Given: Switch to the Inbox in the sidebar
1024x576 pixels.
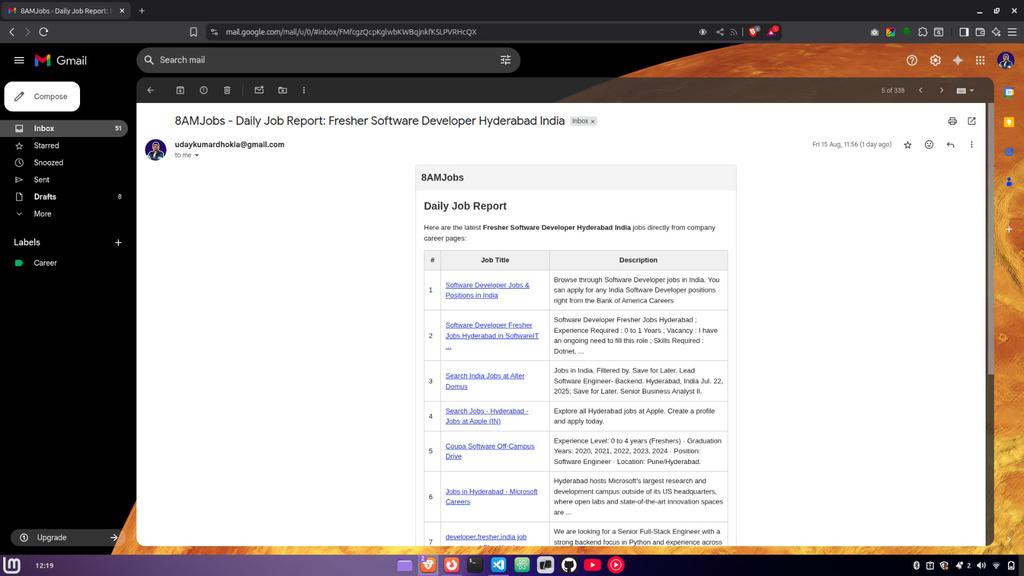Looking at the screenshot, I should 44,128.
